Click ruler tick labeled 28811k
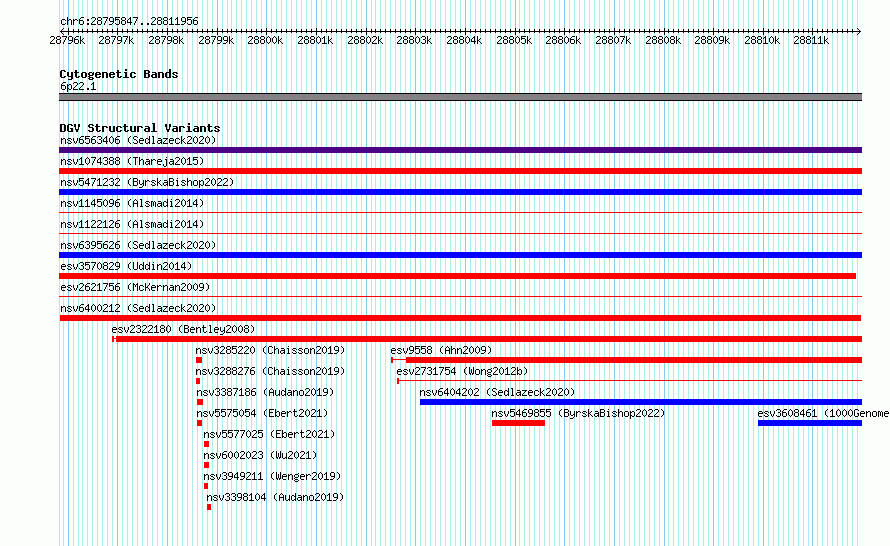The height and width of the screenshot is (546, 890). point(811,40)
